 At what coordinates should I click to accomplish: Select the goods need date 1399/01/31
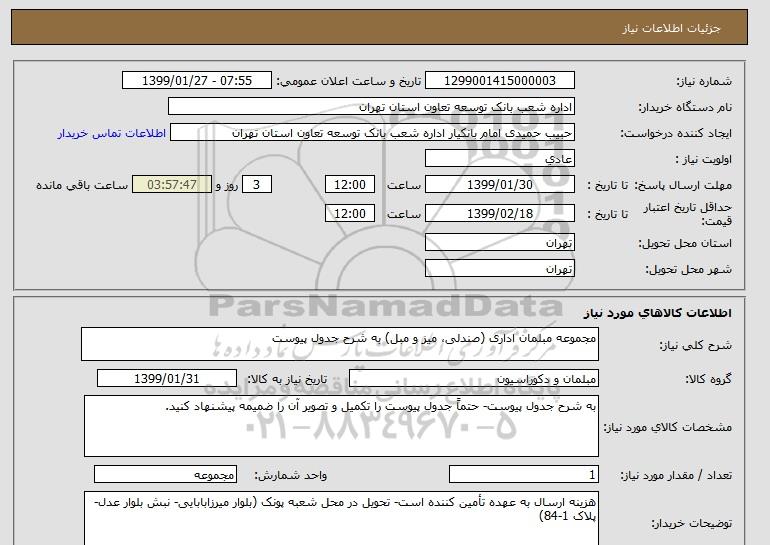166,379
